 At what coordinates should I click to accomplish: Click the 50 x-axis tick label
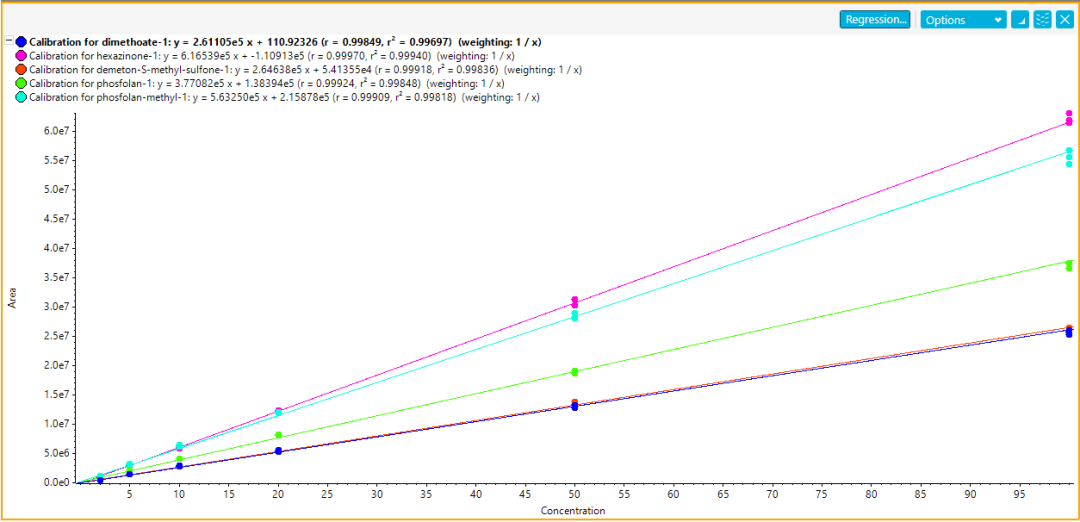pos(574,494)
